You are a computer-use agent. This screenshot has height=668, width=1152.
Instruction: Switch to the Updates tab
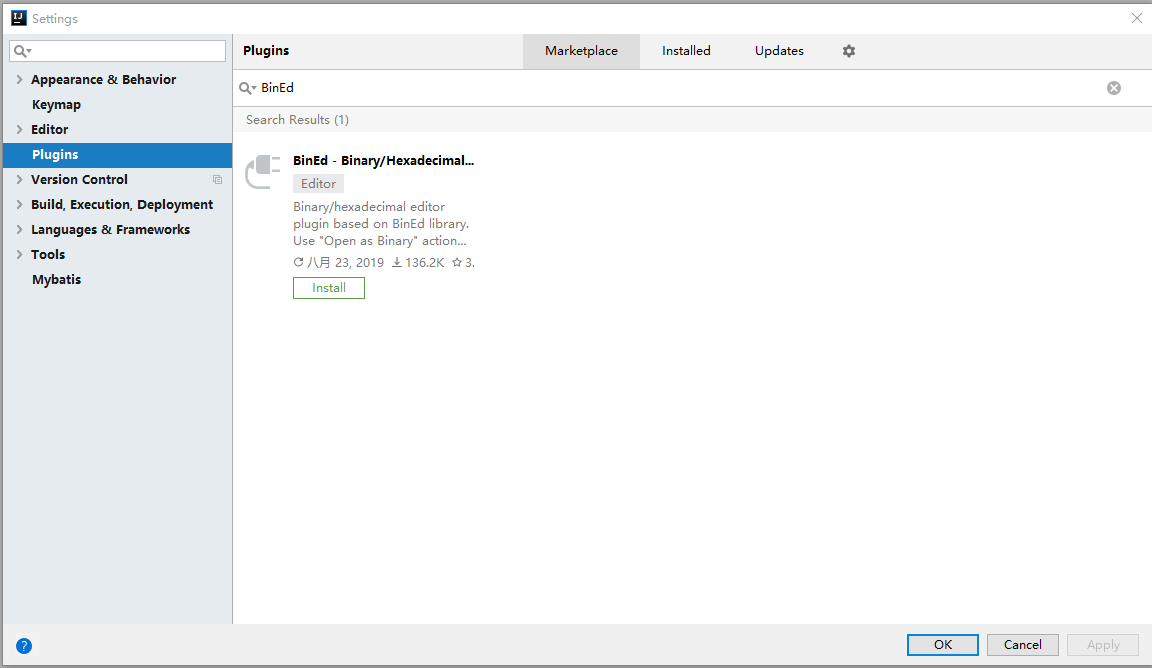point(779,51)
